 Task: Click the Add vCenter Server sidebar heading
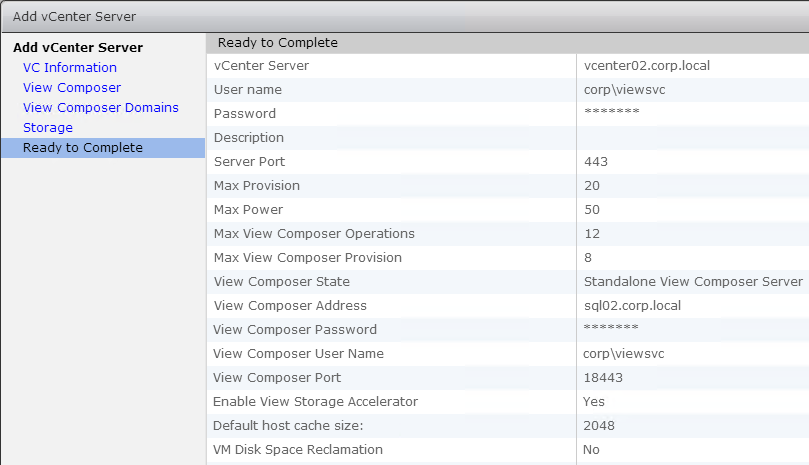coord(78,47)
